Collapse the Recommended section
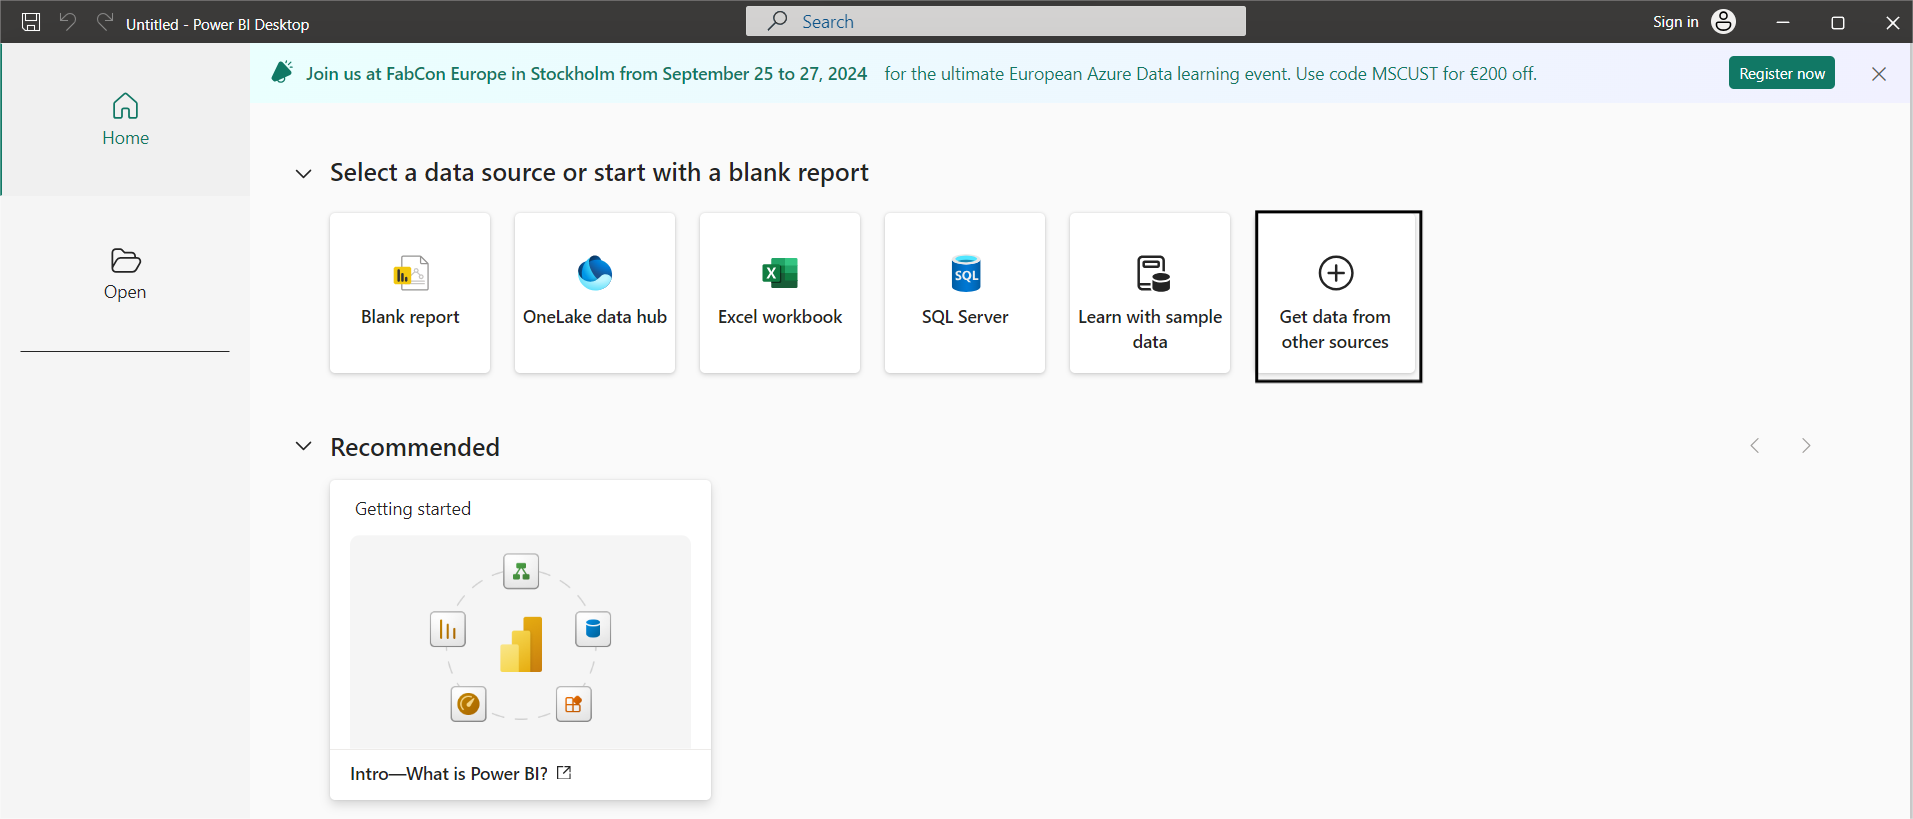The width and height of the screenshot is (1913, 819). coord(303,446)
